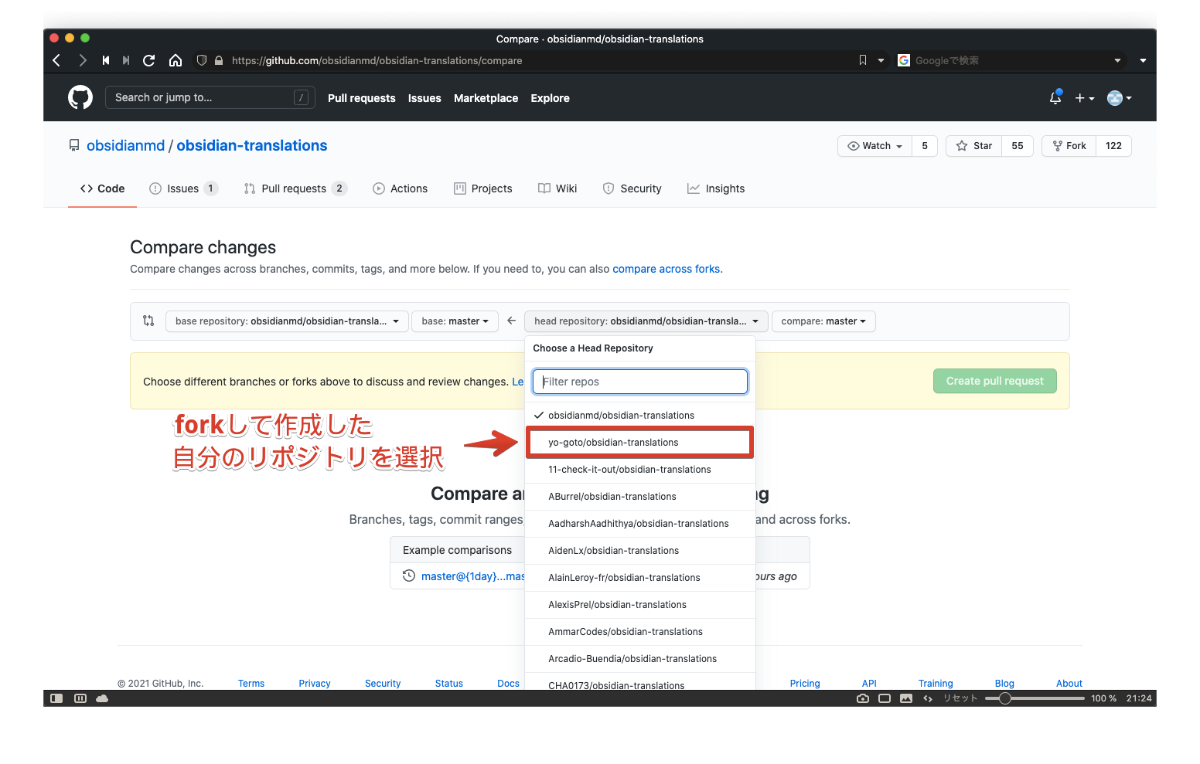Focus the 'Filter repos' input
Viewport: 1200px width, 764px height.
[640, 381]
